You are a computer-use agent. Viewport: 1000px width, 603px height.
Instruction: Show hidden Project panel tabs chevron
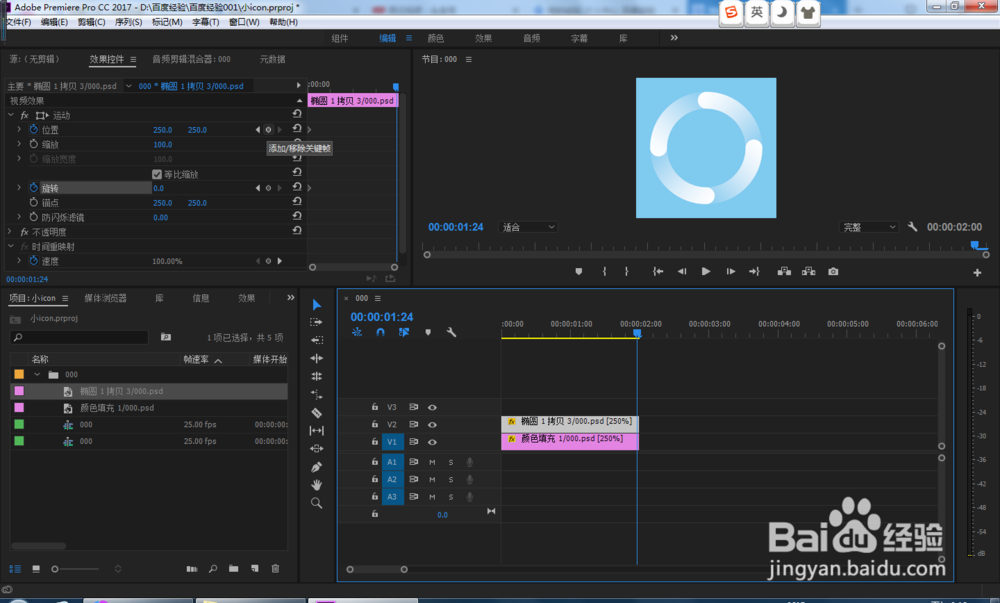point(291,298)
